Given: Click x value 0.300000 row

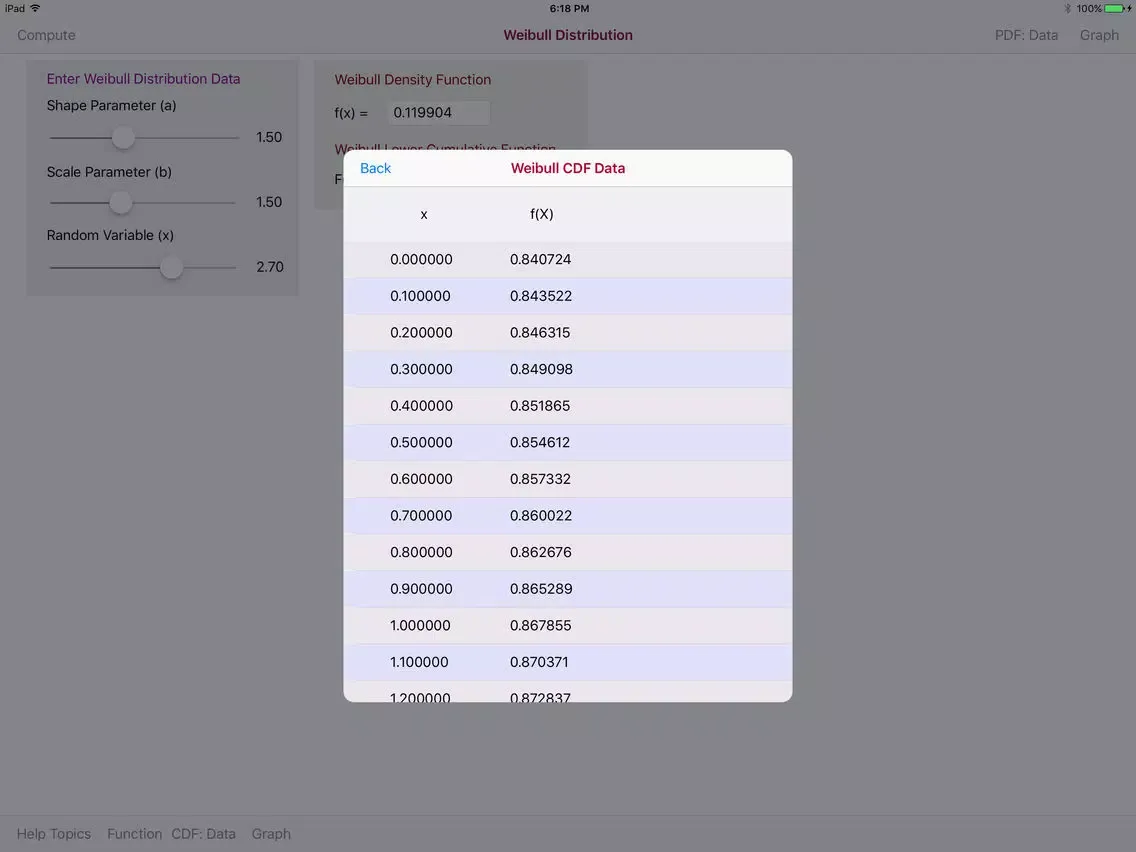Looking at the screenshot, I should pyautogui.click(x=567, y=369).
